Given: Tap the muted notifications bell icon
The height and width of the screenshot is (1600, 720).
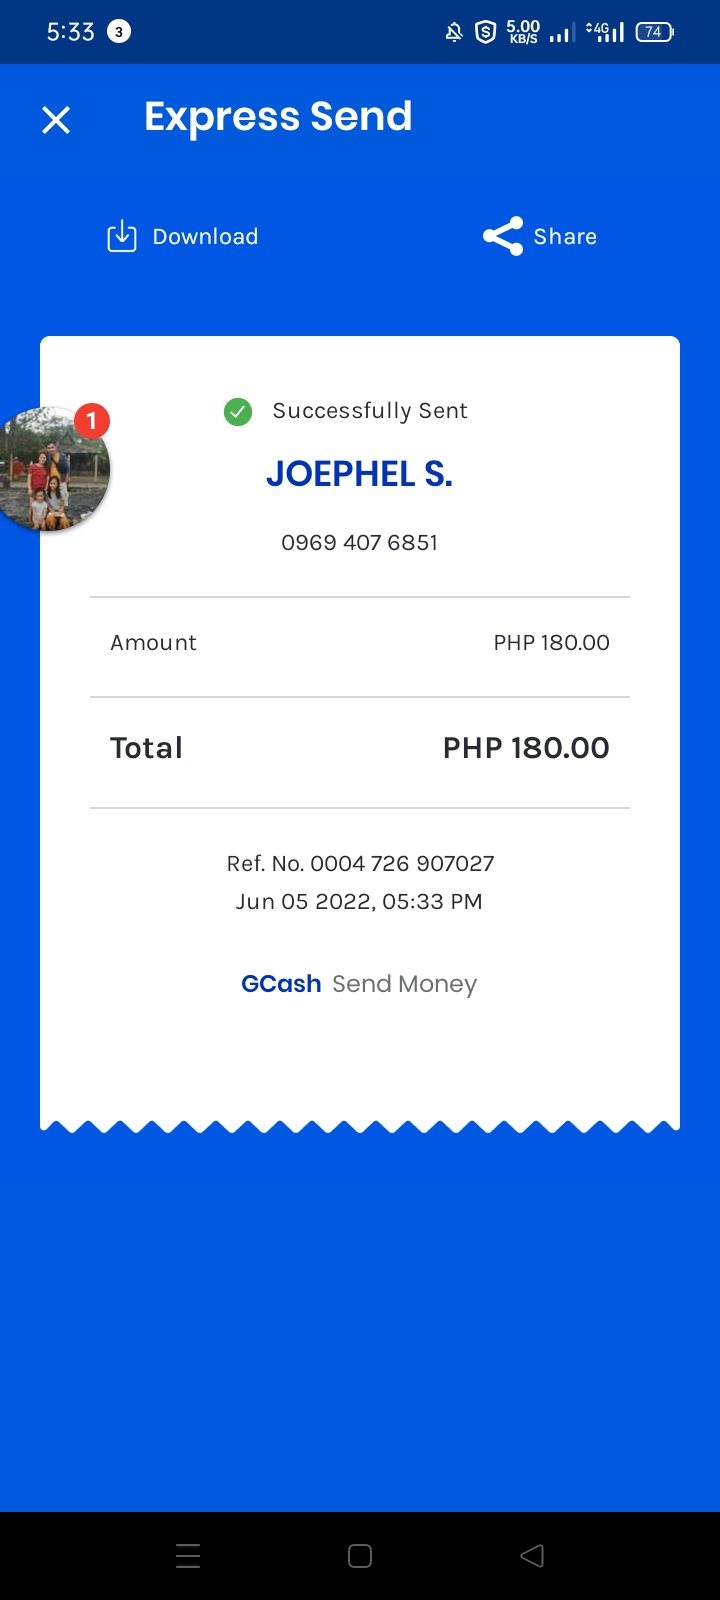Looking at the screenshot, I should (454, 32).
